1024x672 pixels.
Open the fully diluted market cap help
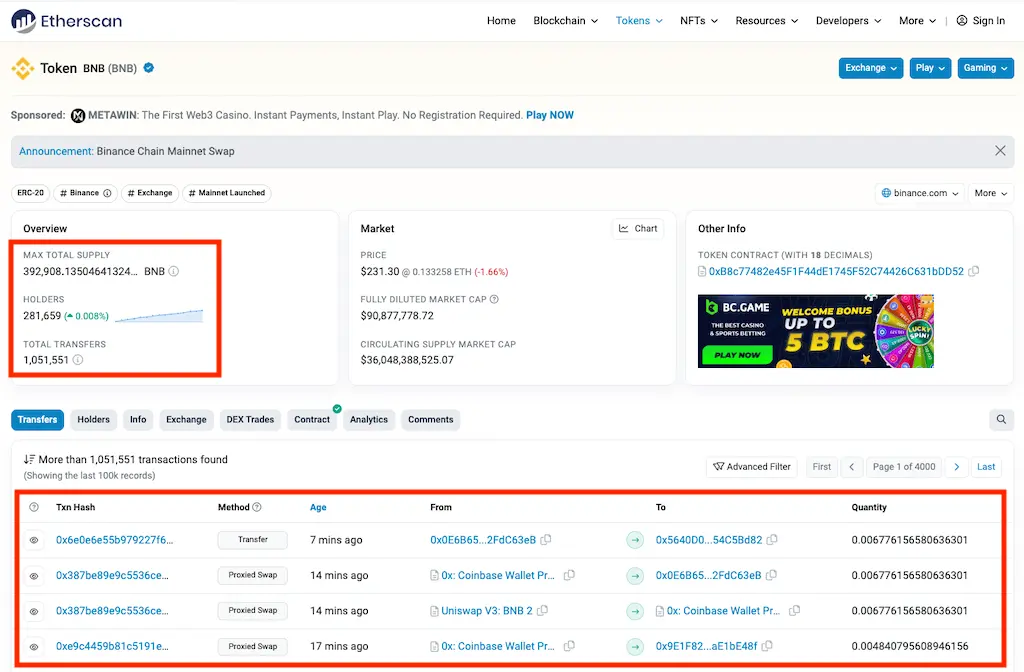click(494, 299)
